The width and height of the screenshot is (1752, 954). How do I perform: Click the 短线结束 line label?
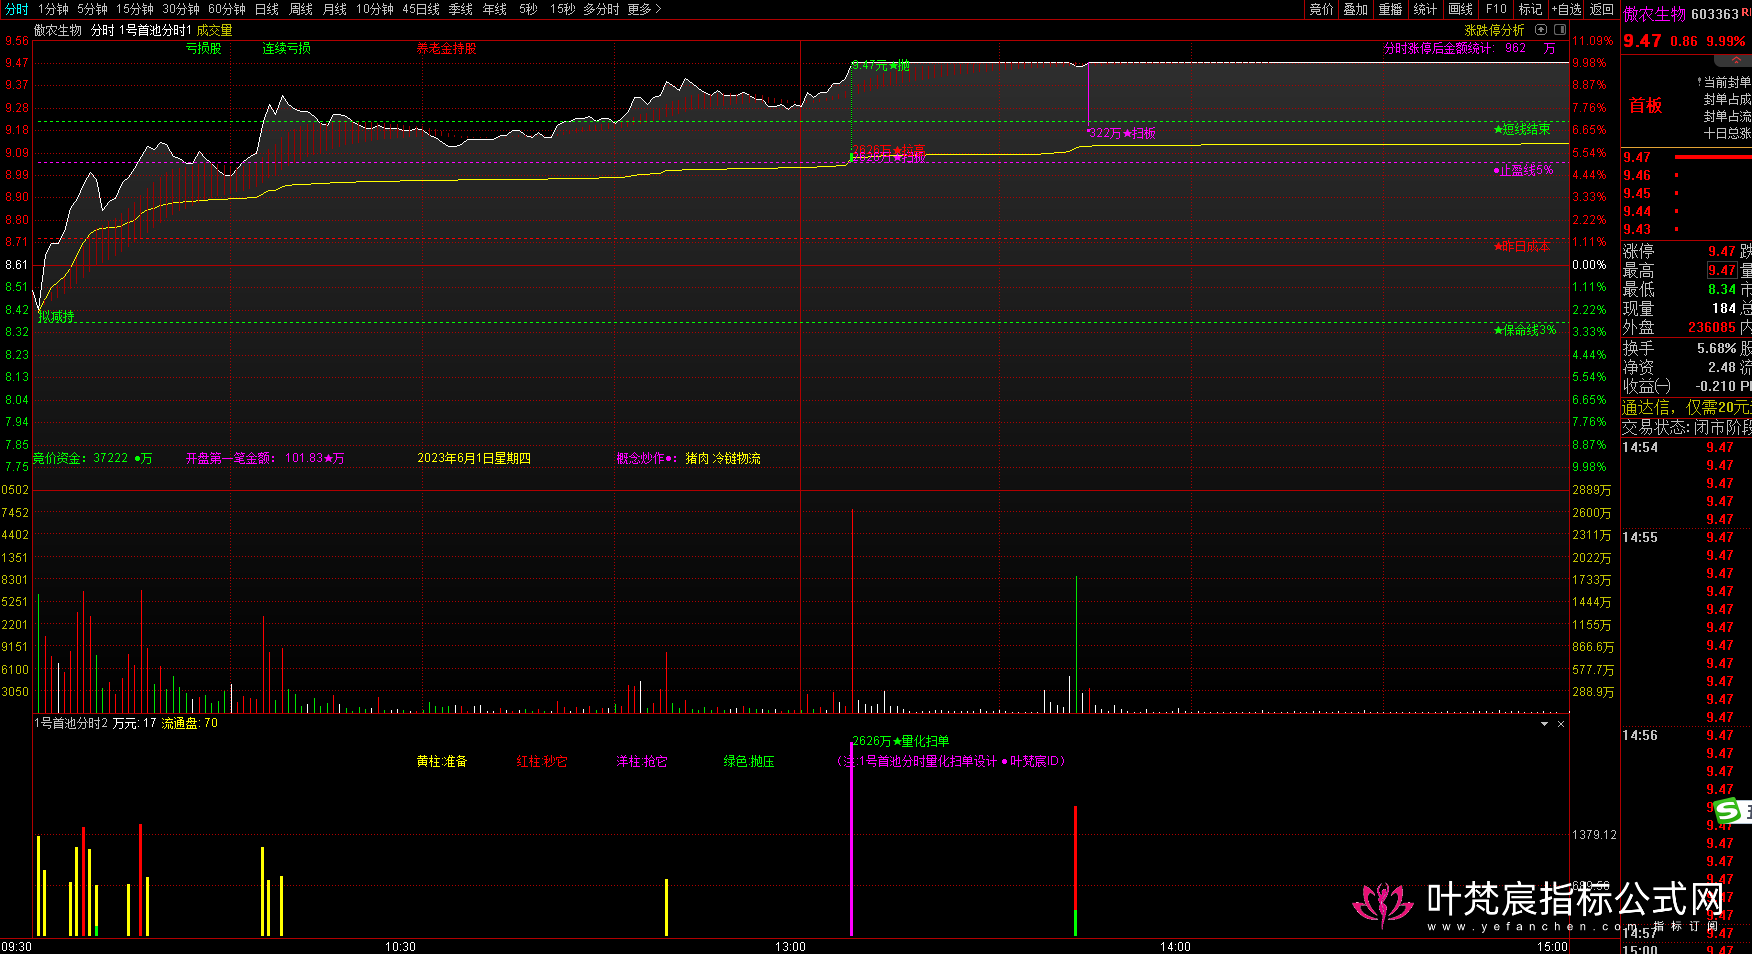[x=1522, y=129]
